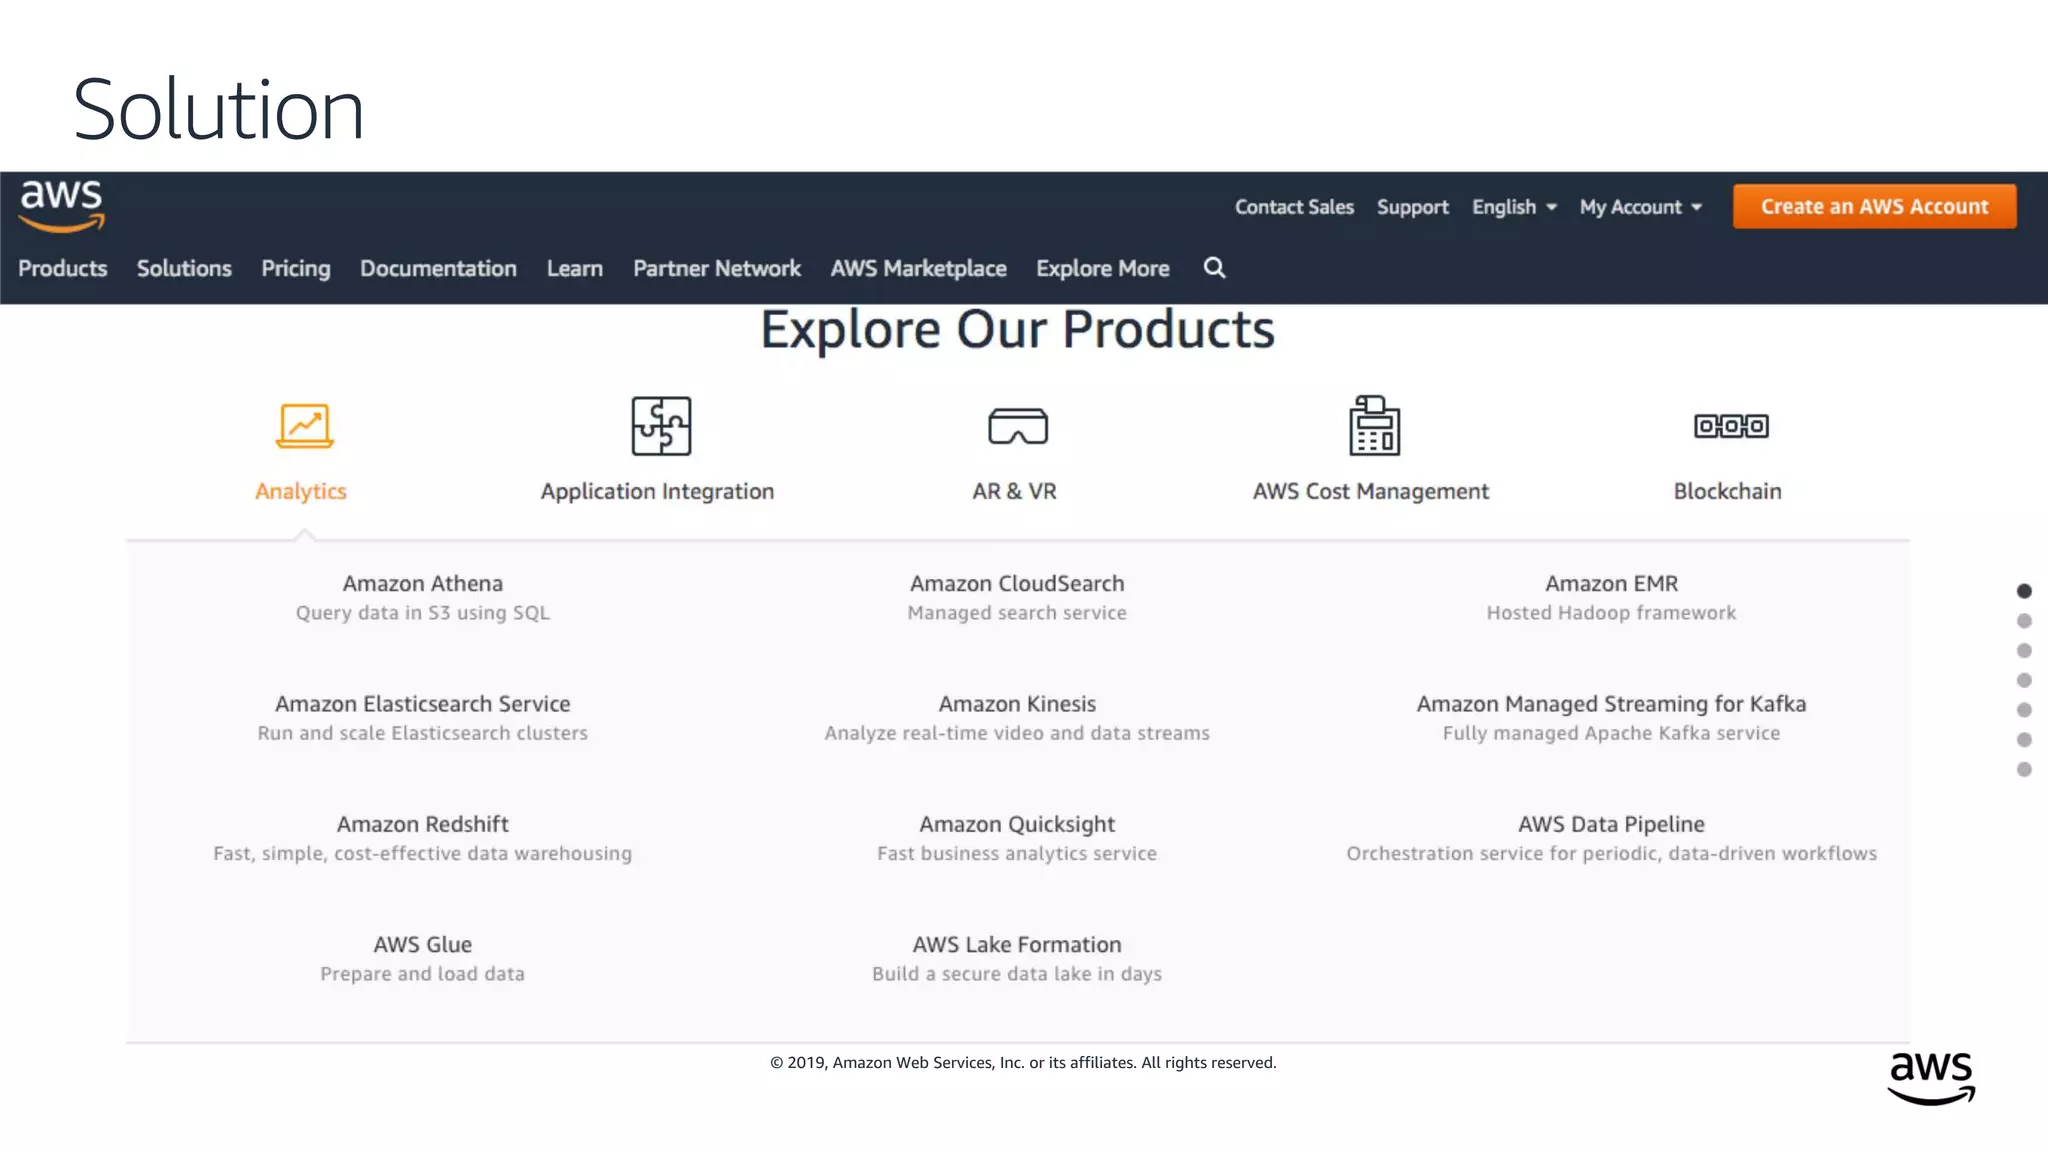The height and width of the screenshot is (1152, 2048).
Task: Open the AWS Glue product link
Action: 423,944
